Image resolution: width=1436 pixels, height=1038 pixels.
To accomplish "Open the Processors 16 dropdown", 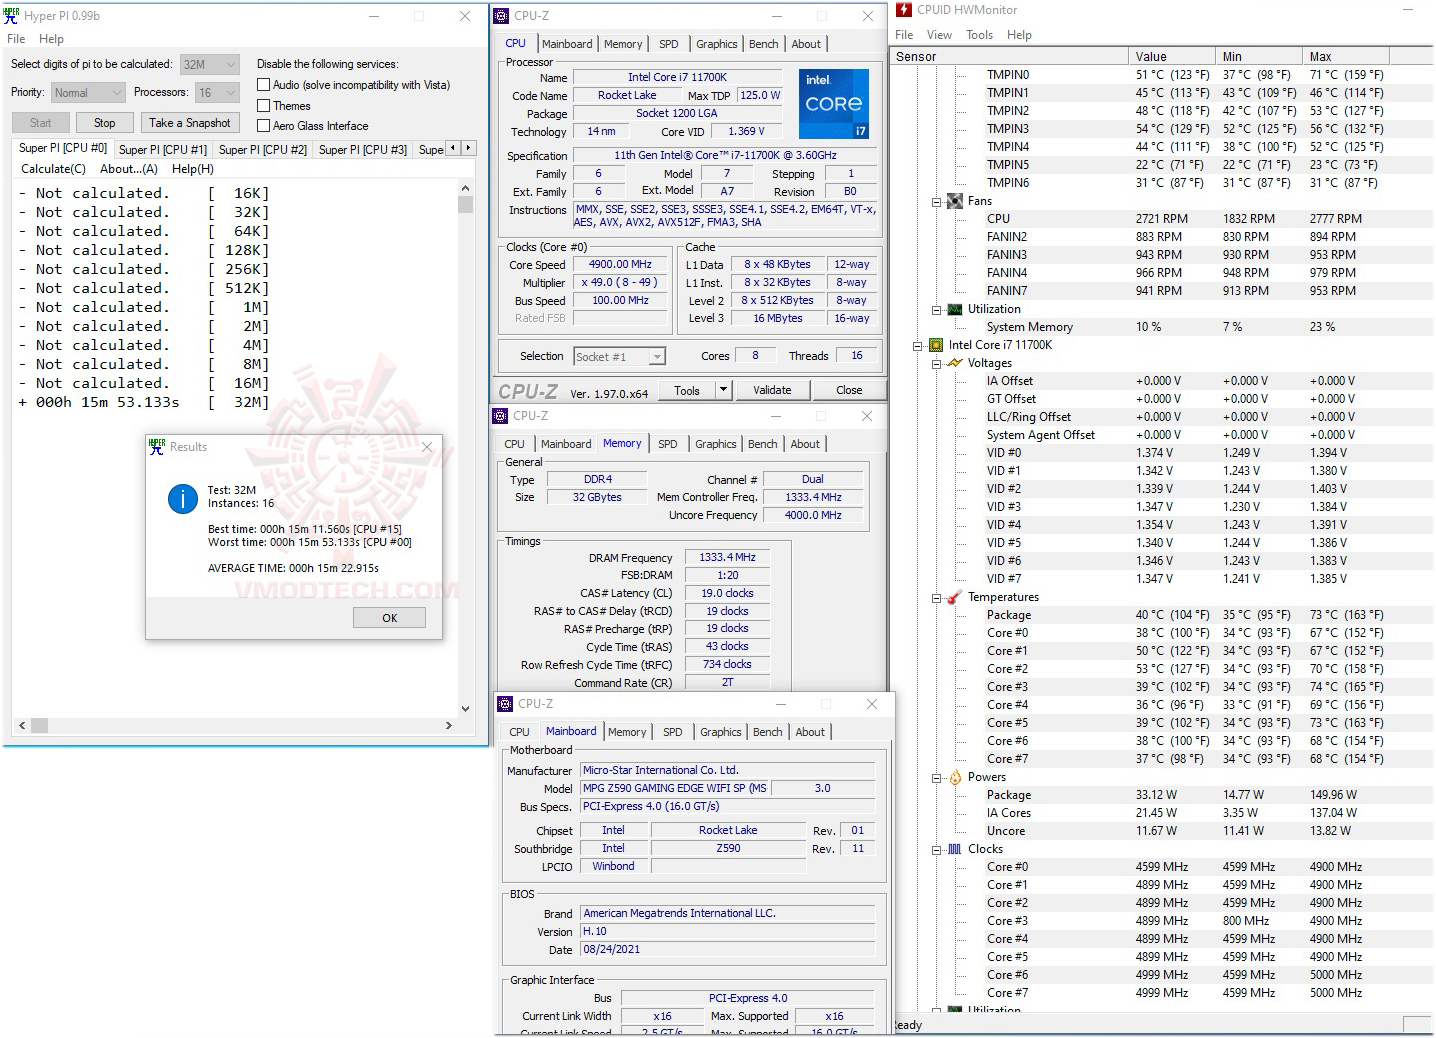I will pyautogui.click(x=217, y=92).
